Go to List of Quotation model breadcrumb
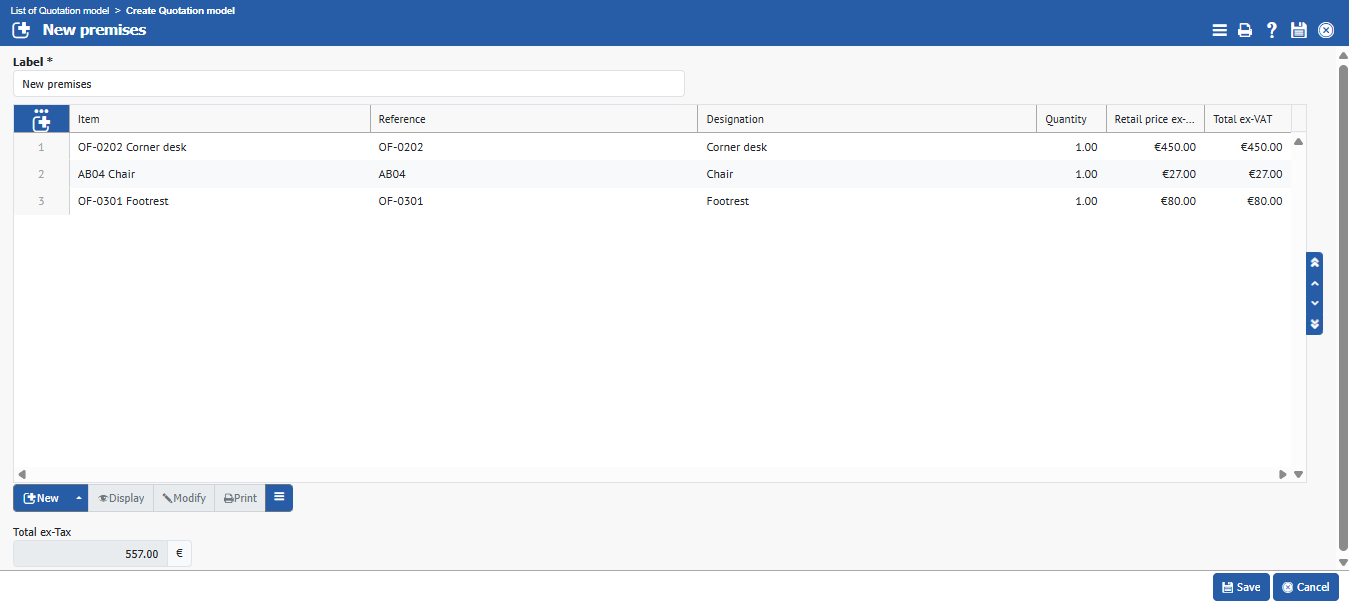Image resolution: width=1349 pixels, height=602 pixels. tap(60, 10)
